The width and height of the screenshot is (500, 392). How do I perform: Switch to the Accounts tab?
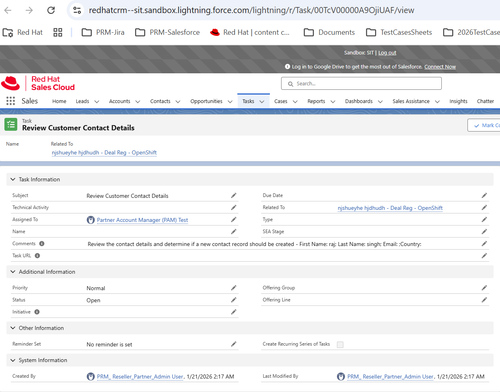coord(120,101)
